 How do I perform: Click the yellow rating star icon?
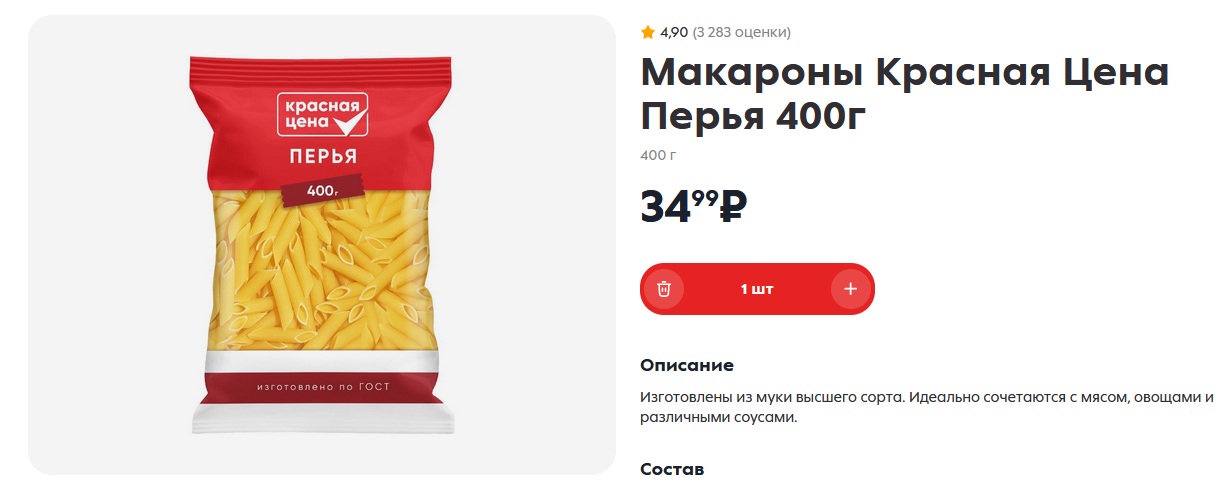click(x=648, y=32)
